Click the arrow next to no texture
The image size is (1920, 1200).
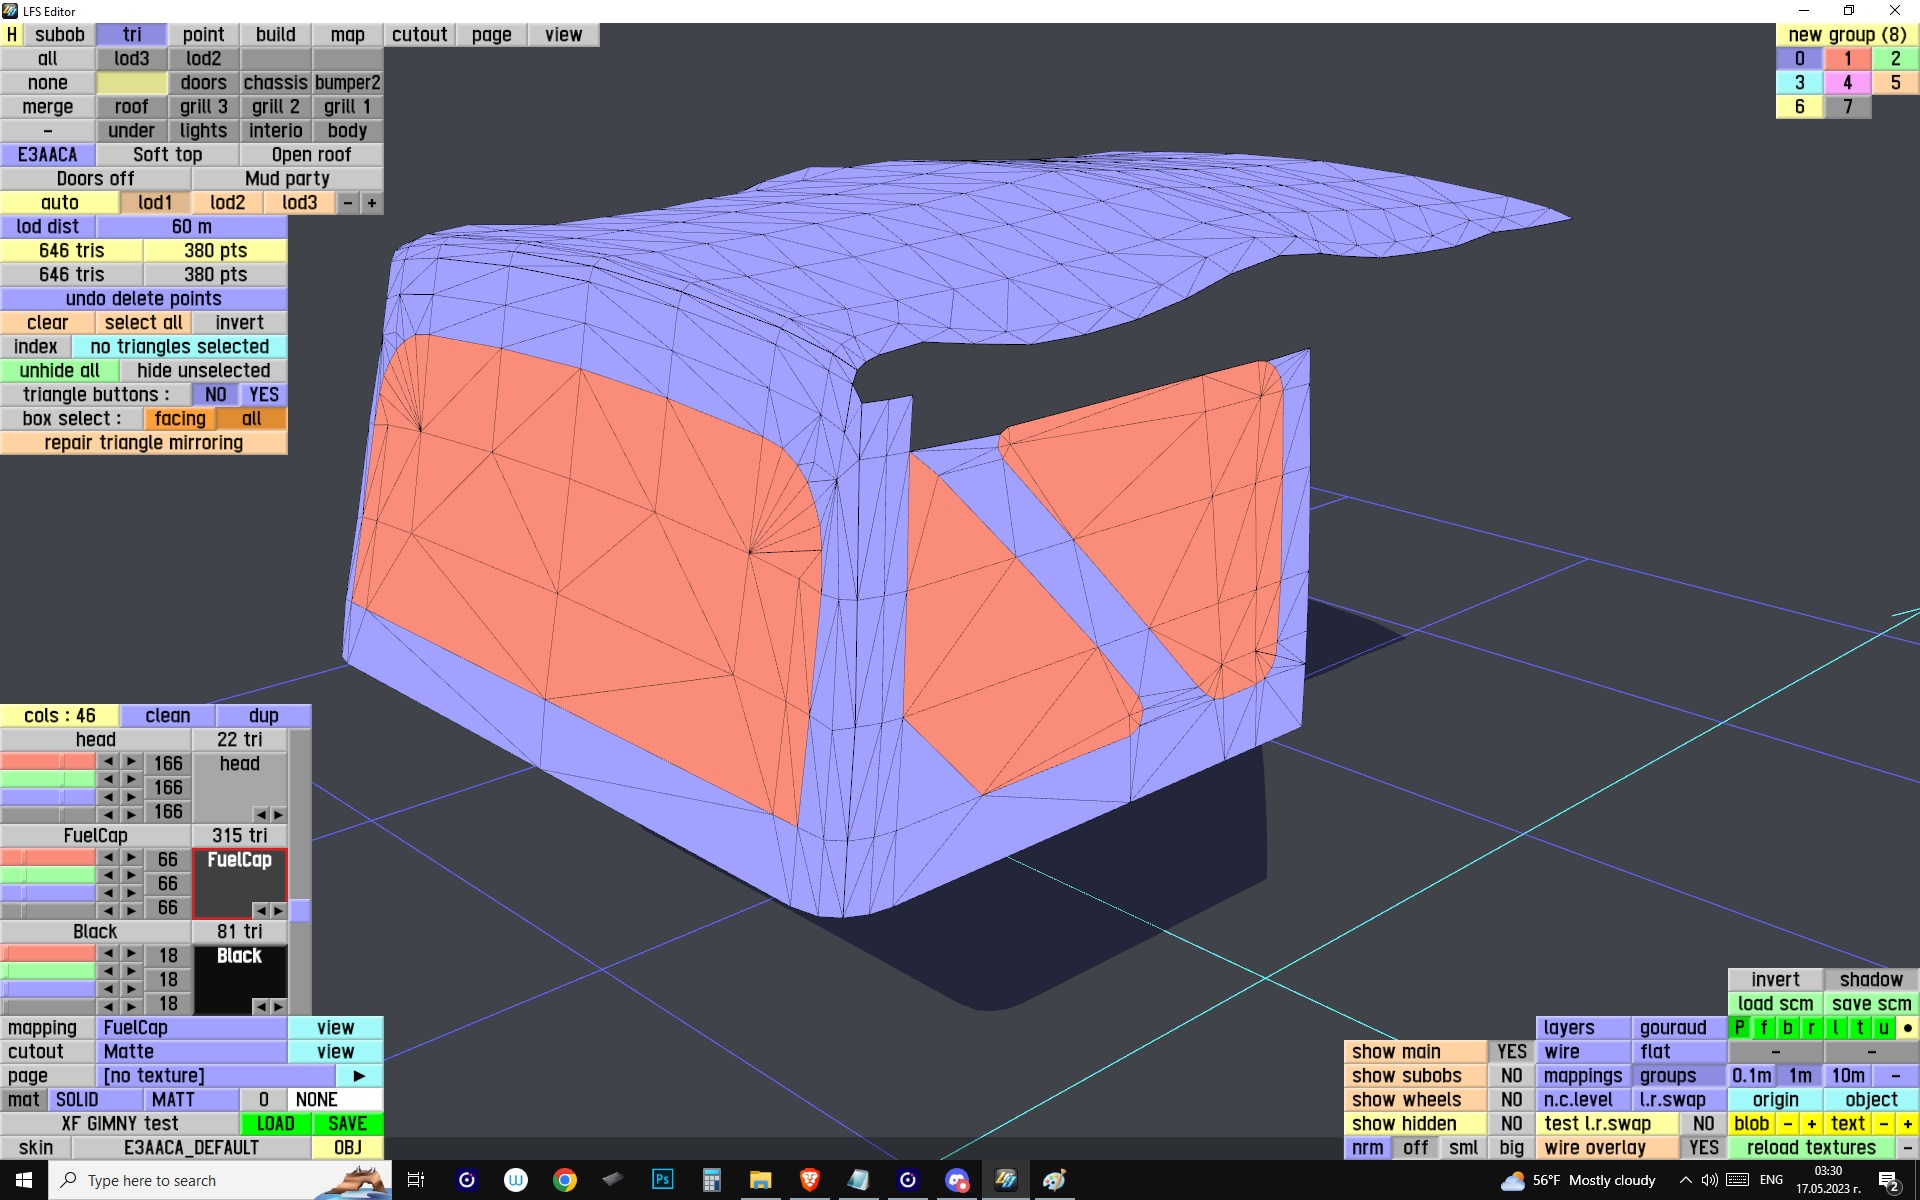click(x=359, y=1076)
